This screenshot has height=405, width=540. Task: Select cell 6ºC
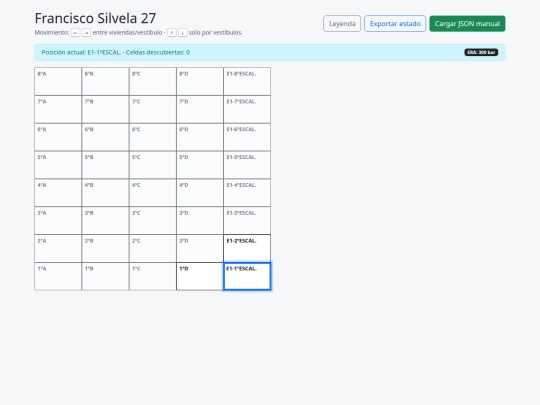(x=153, y=137)
